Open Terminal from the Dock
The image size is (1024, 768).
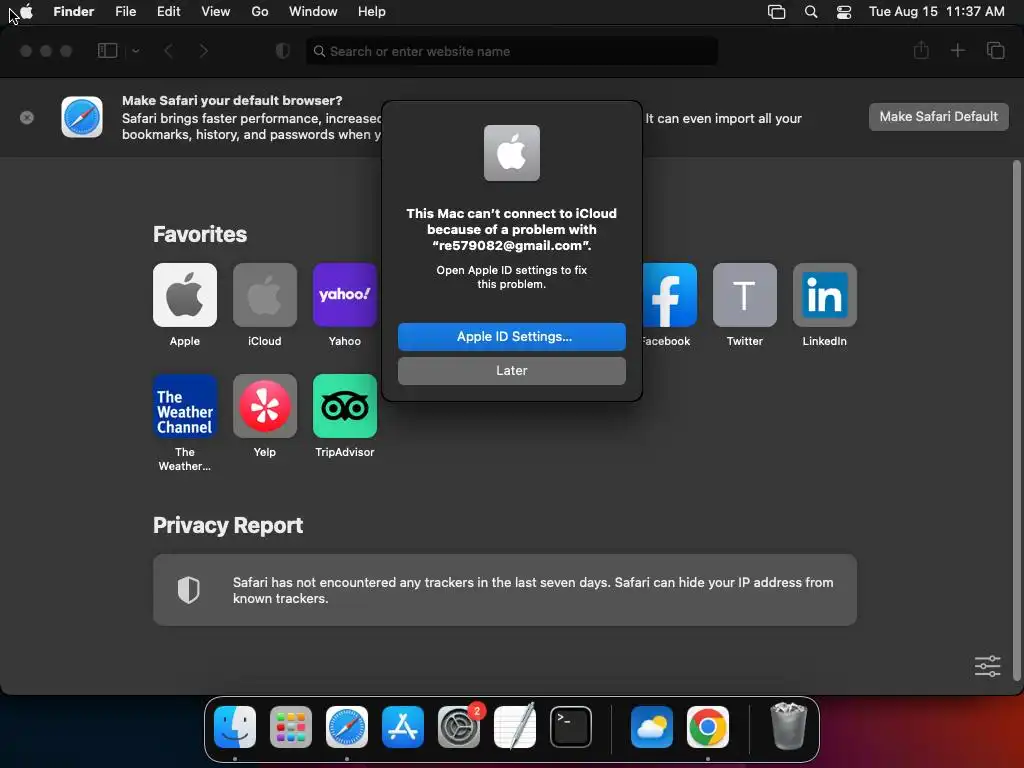click(x=571, y=727)
